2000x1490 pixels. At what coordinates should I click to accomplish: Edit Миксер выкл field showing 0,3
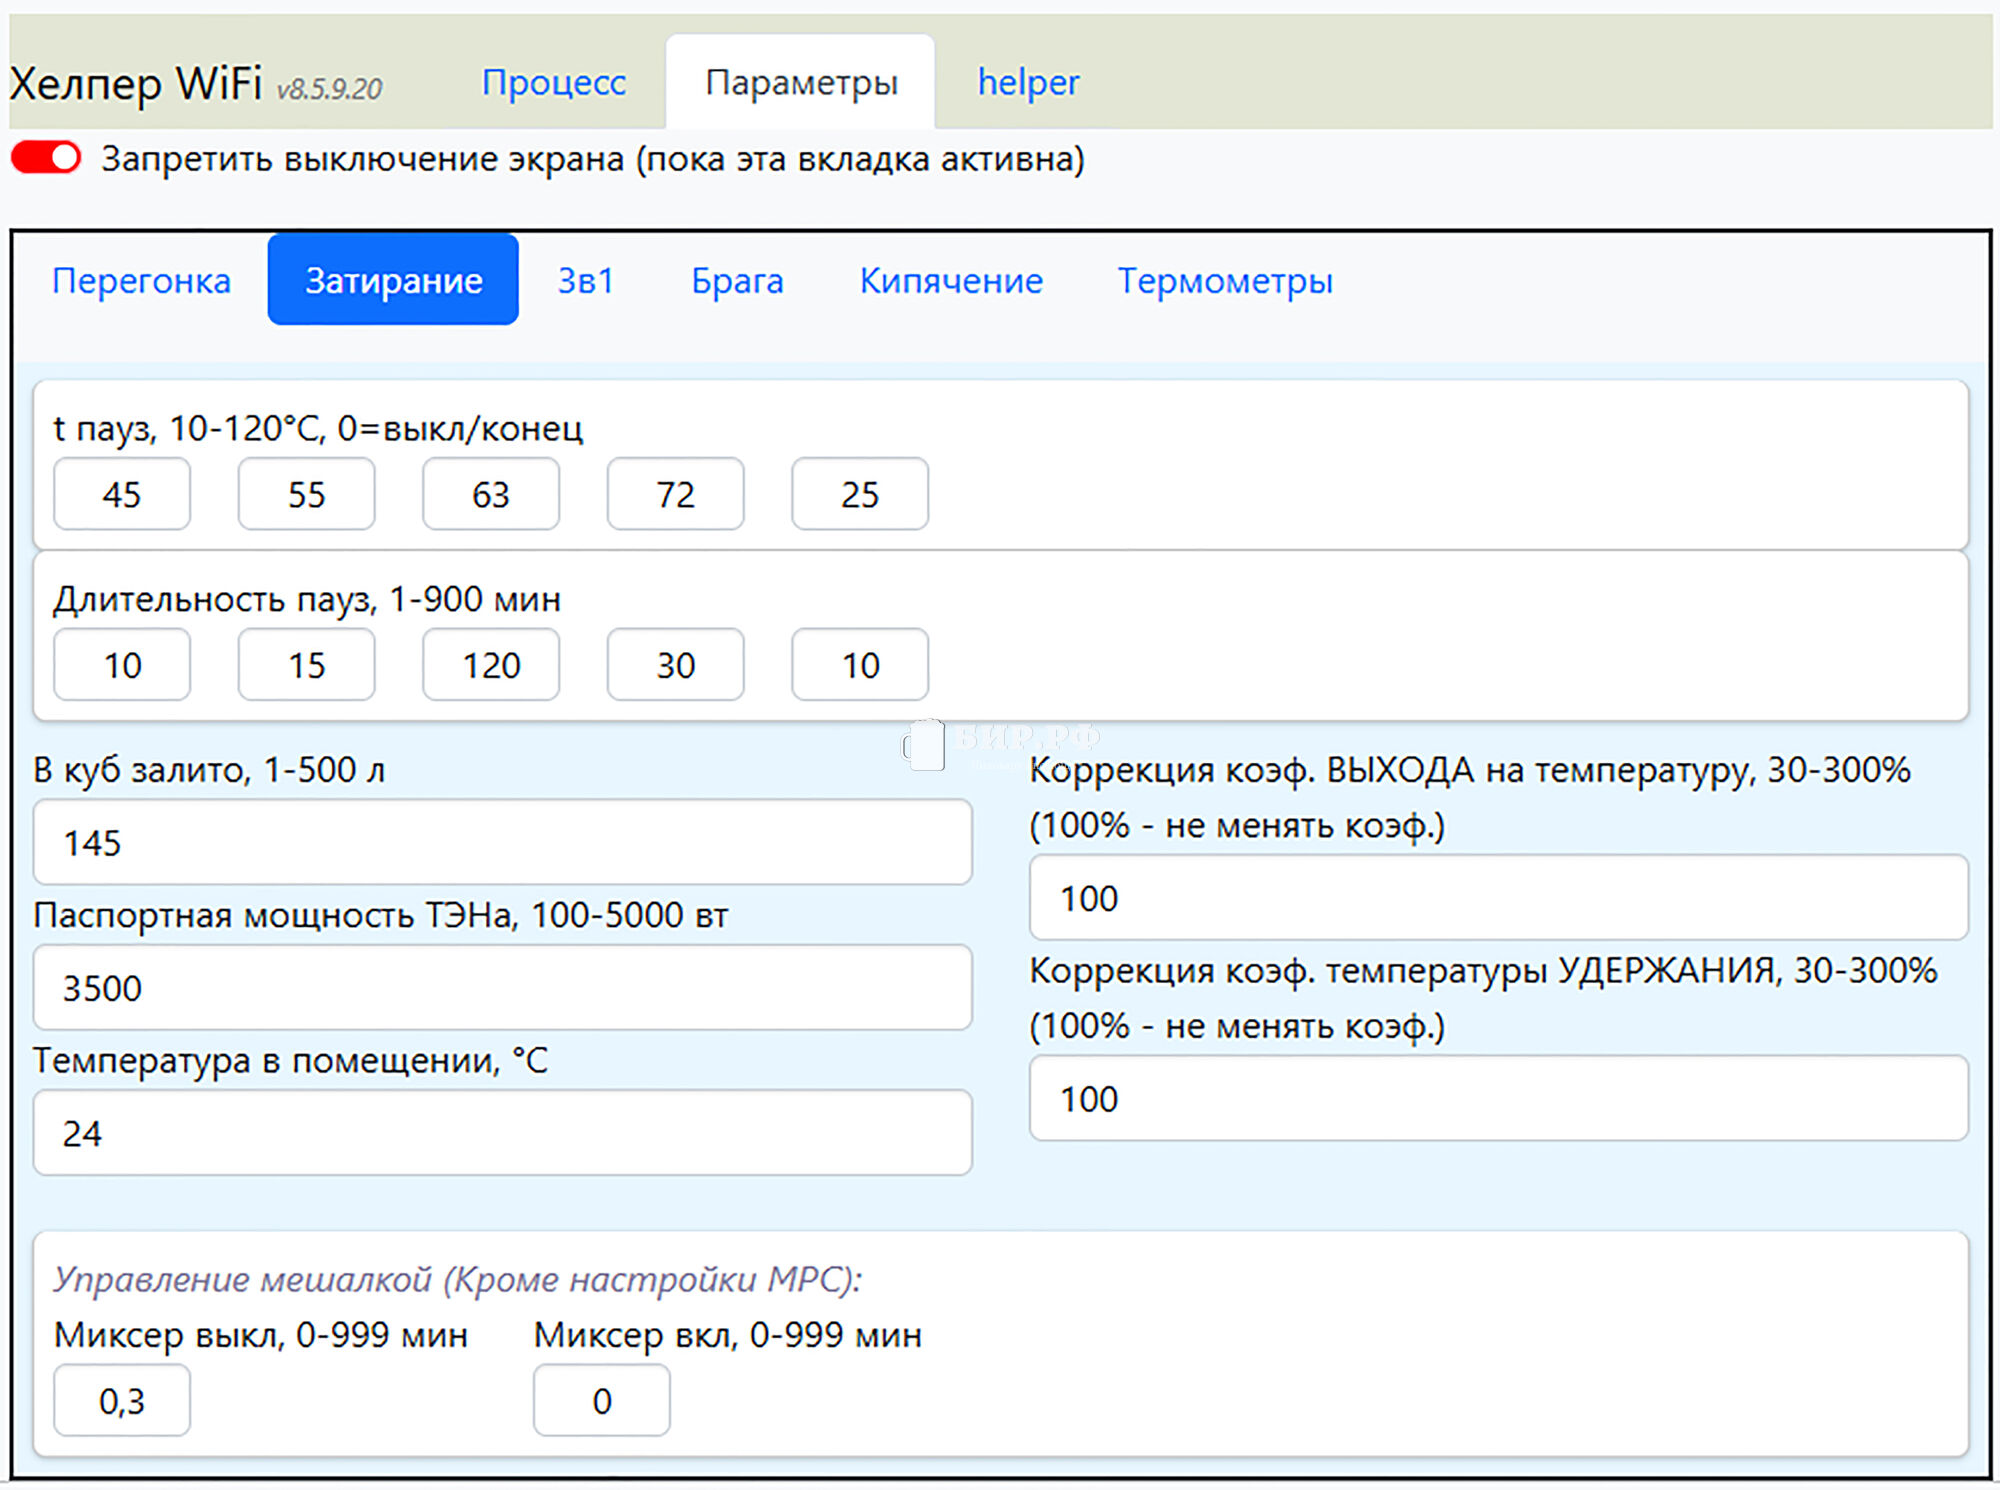tap(122, 1401)
